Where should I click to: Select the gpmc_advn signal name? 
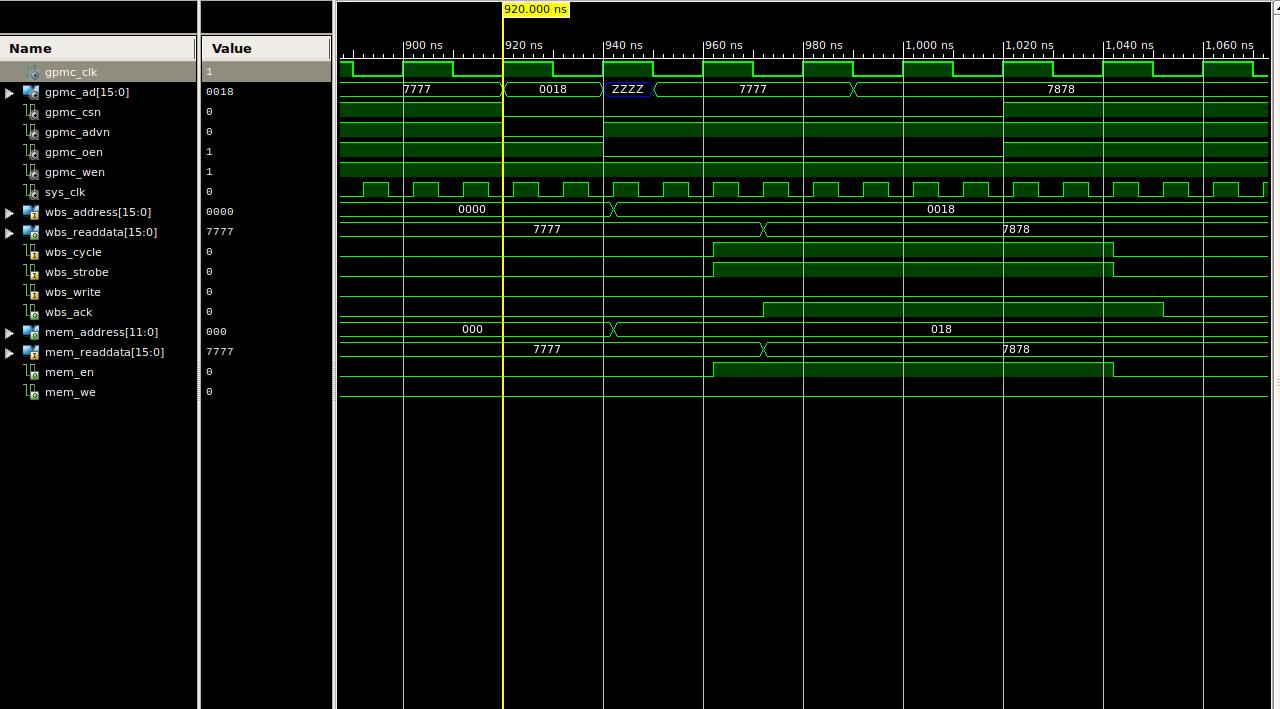point(77,132)
